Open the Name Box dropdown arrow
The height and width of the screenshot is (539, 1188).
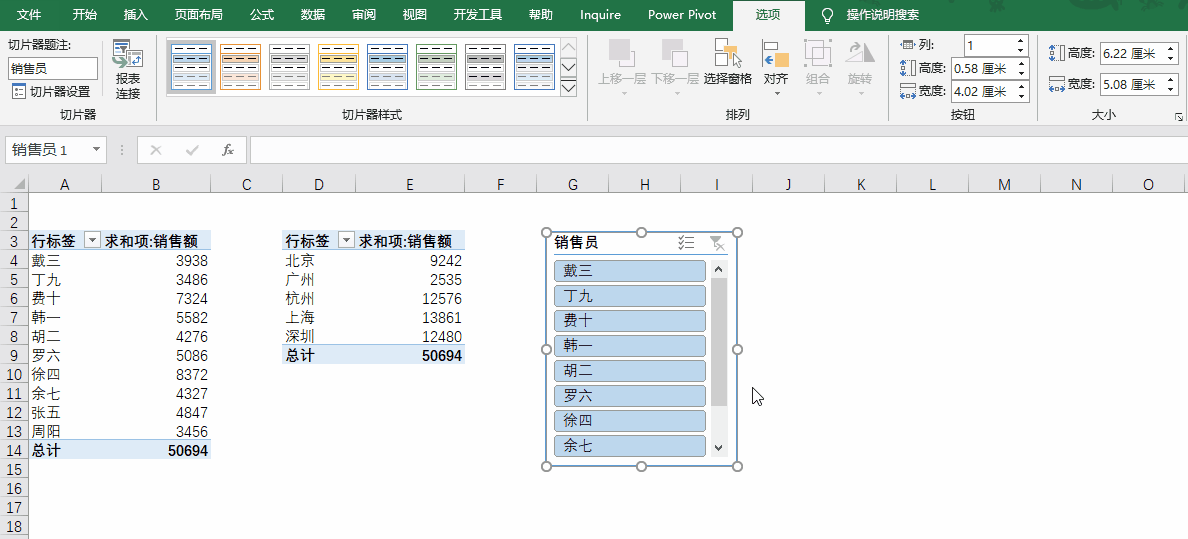(x=96, y=150)
